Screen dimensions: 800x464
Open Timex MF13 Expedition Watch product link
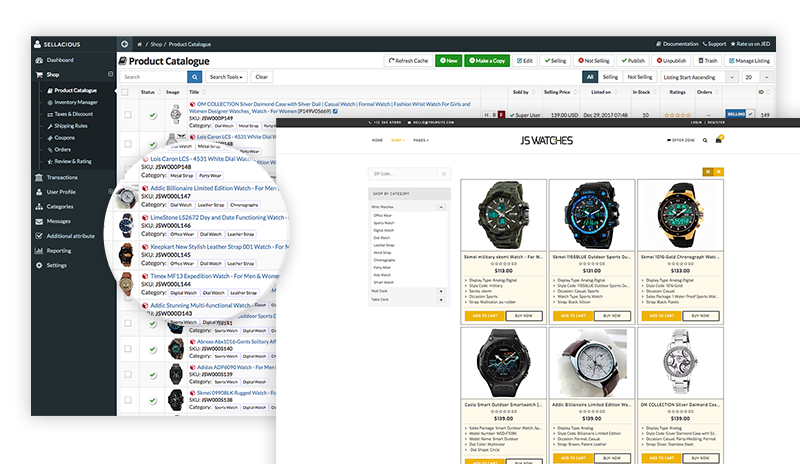coord(215,276)
